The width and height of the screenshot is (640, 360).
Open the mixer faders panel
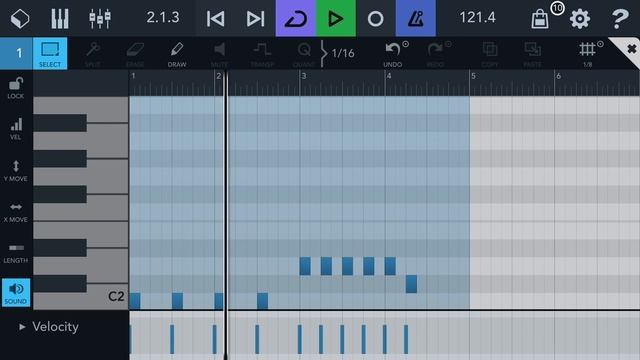tap(100, 18)
